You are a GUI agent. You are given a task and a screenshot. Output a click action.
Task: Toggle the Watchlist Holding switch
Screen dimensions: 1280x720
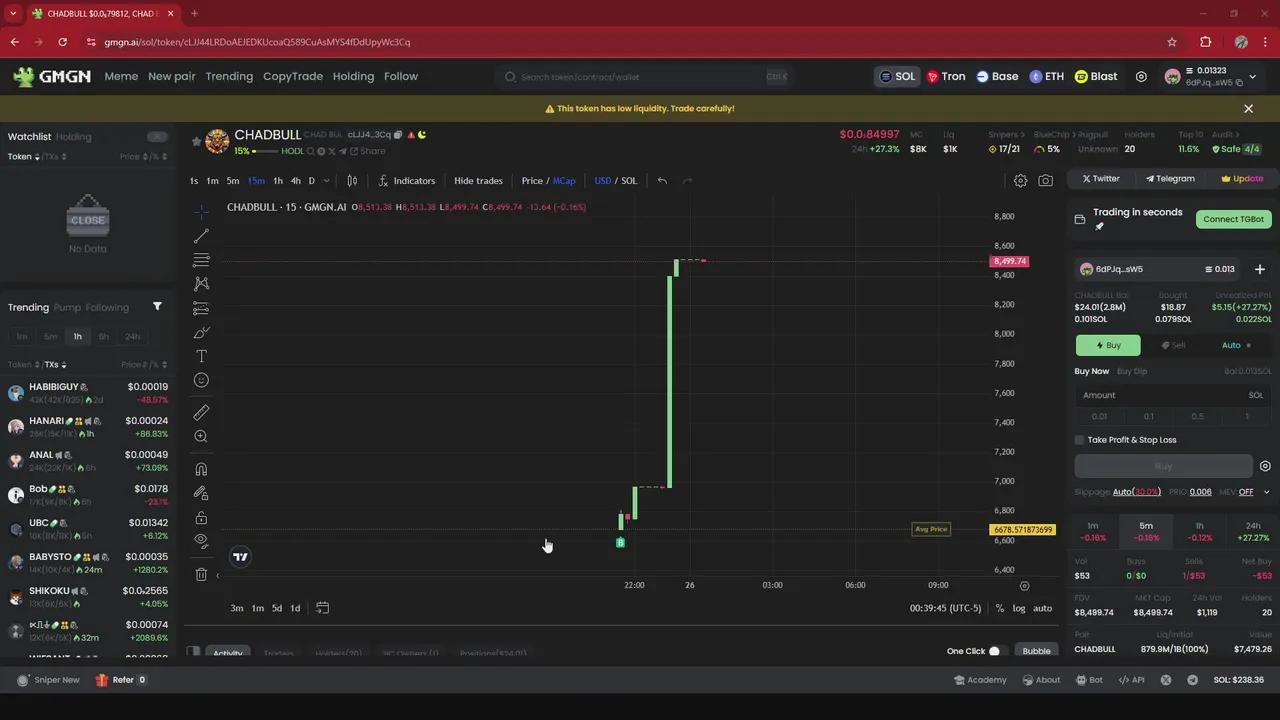157,137
